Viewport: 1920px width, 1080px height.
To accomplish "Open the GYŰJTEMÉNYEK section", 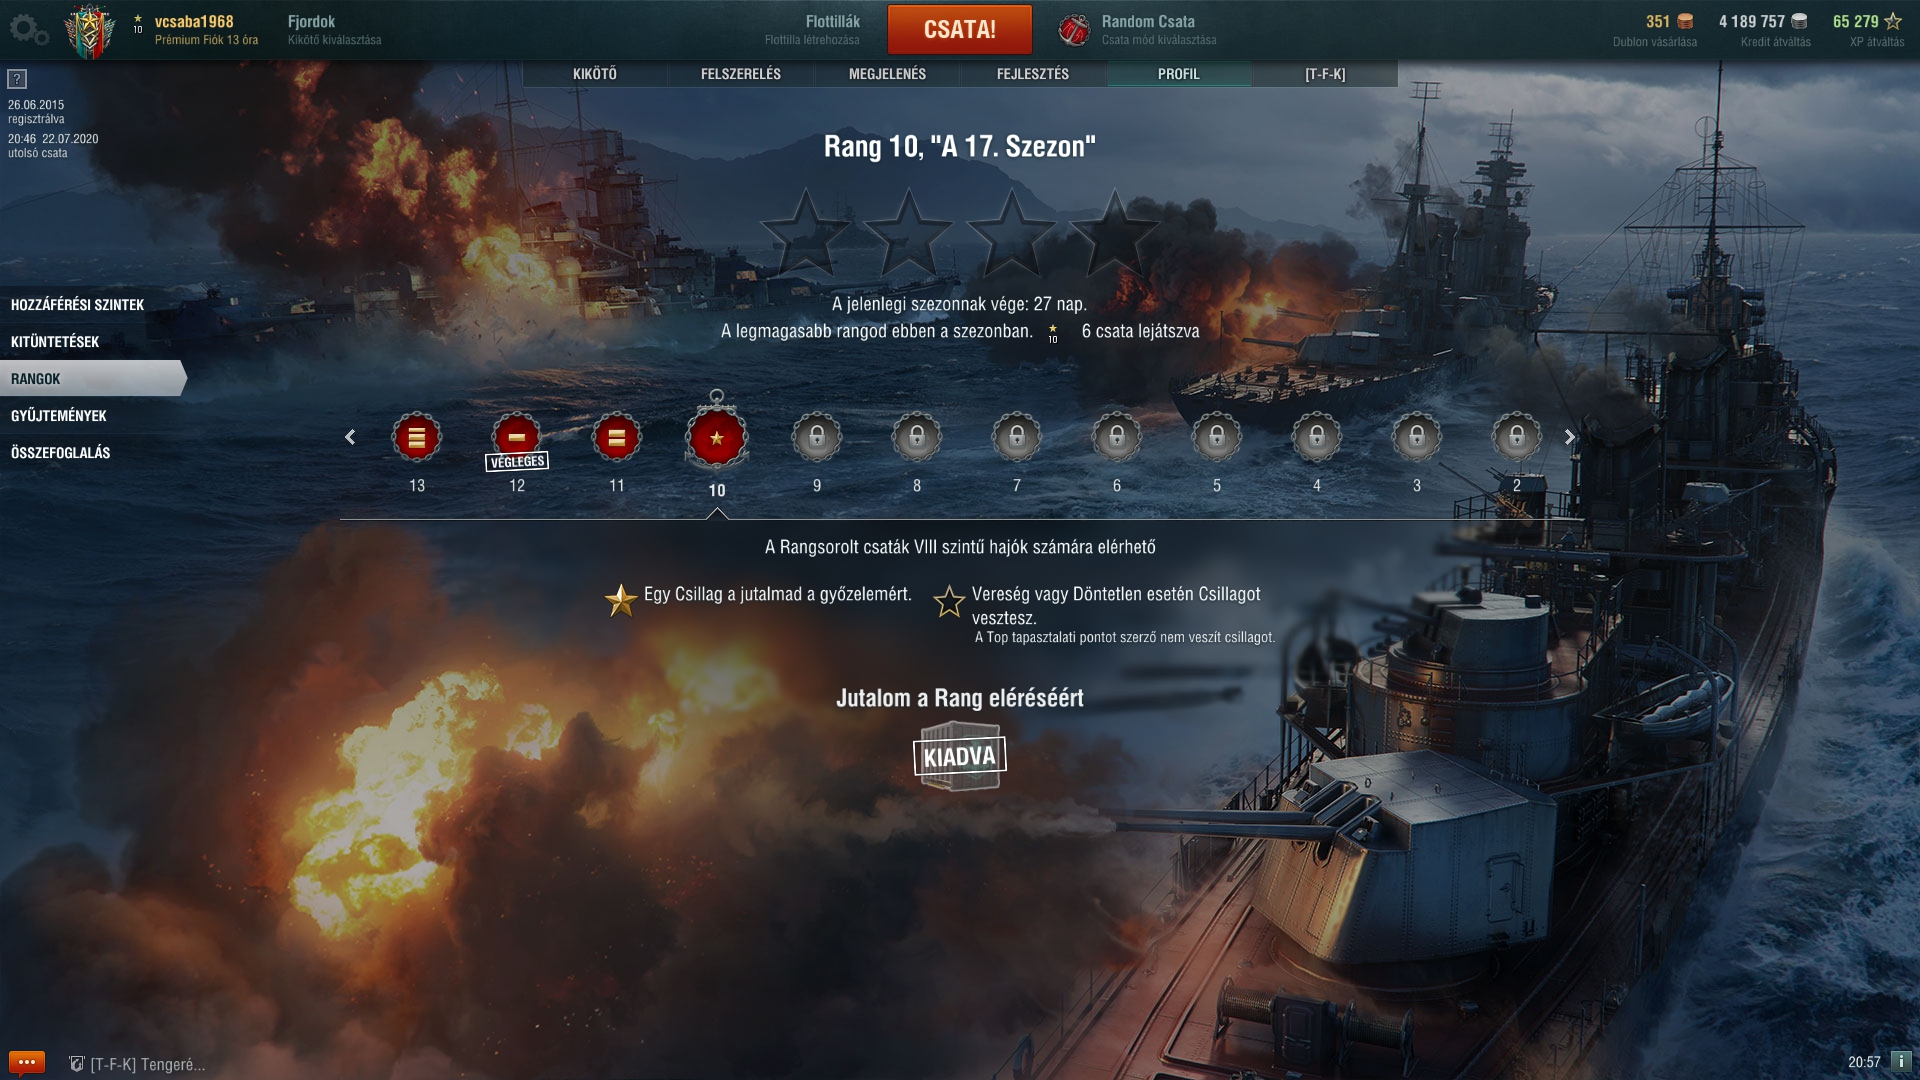I will (59, 416).
